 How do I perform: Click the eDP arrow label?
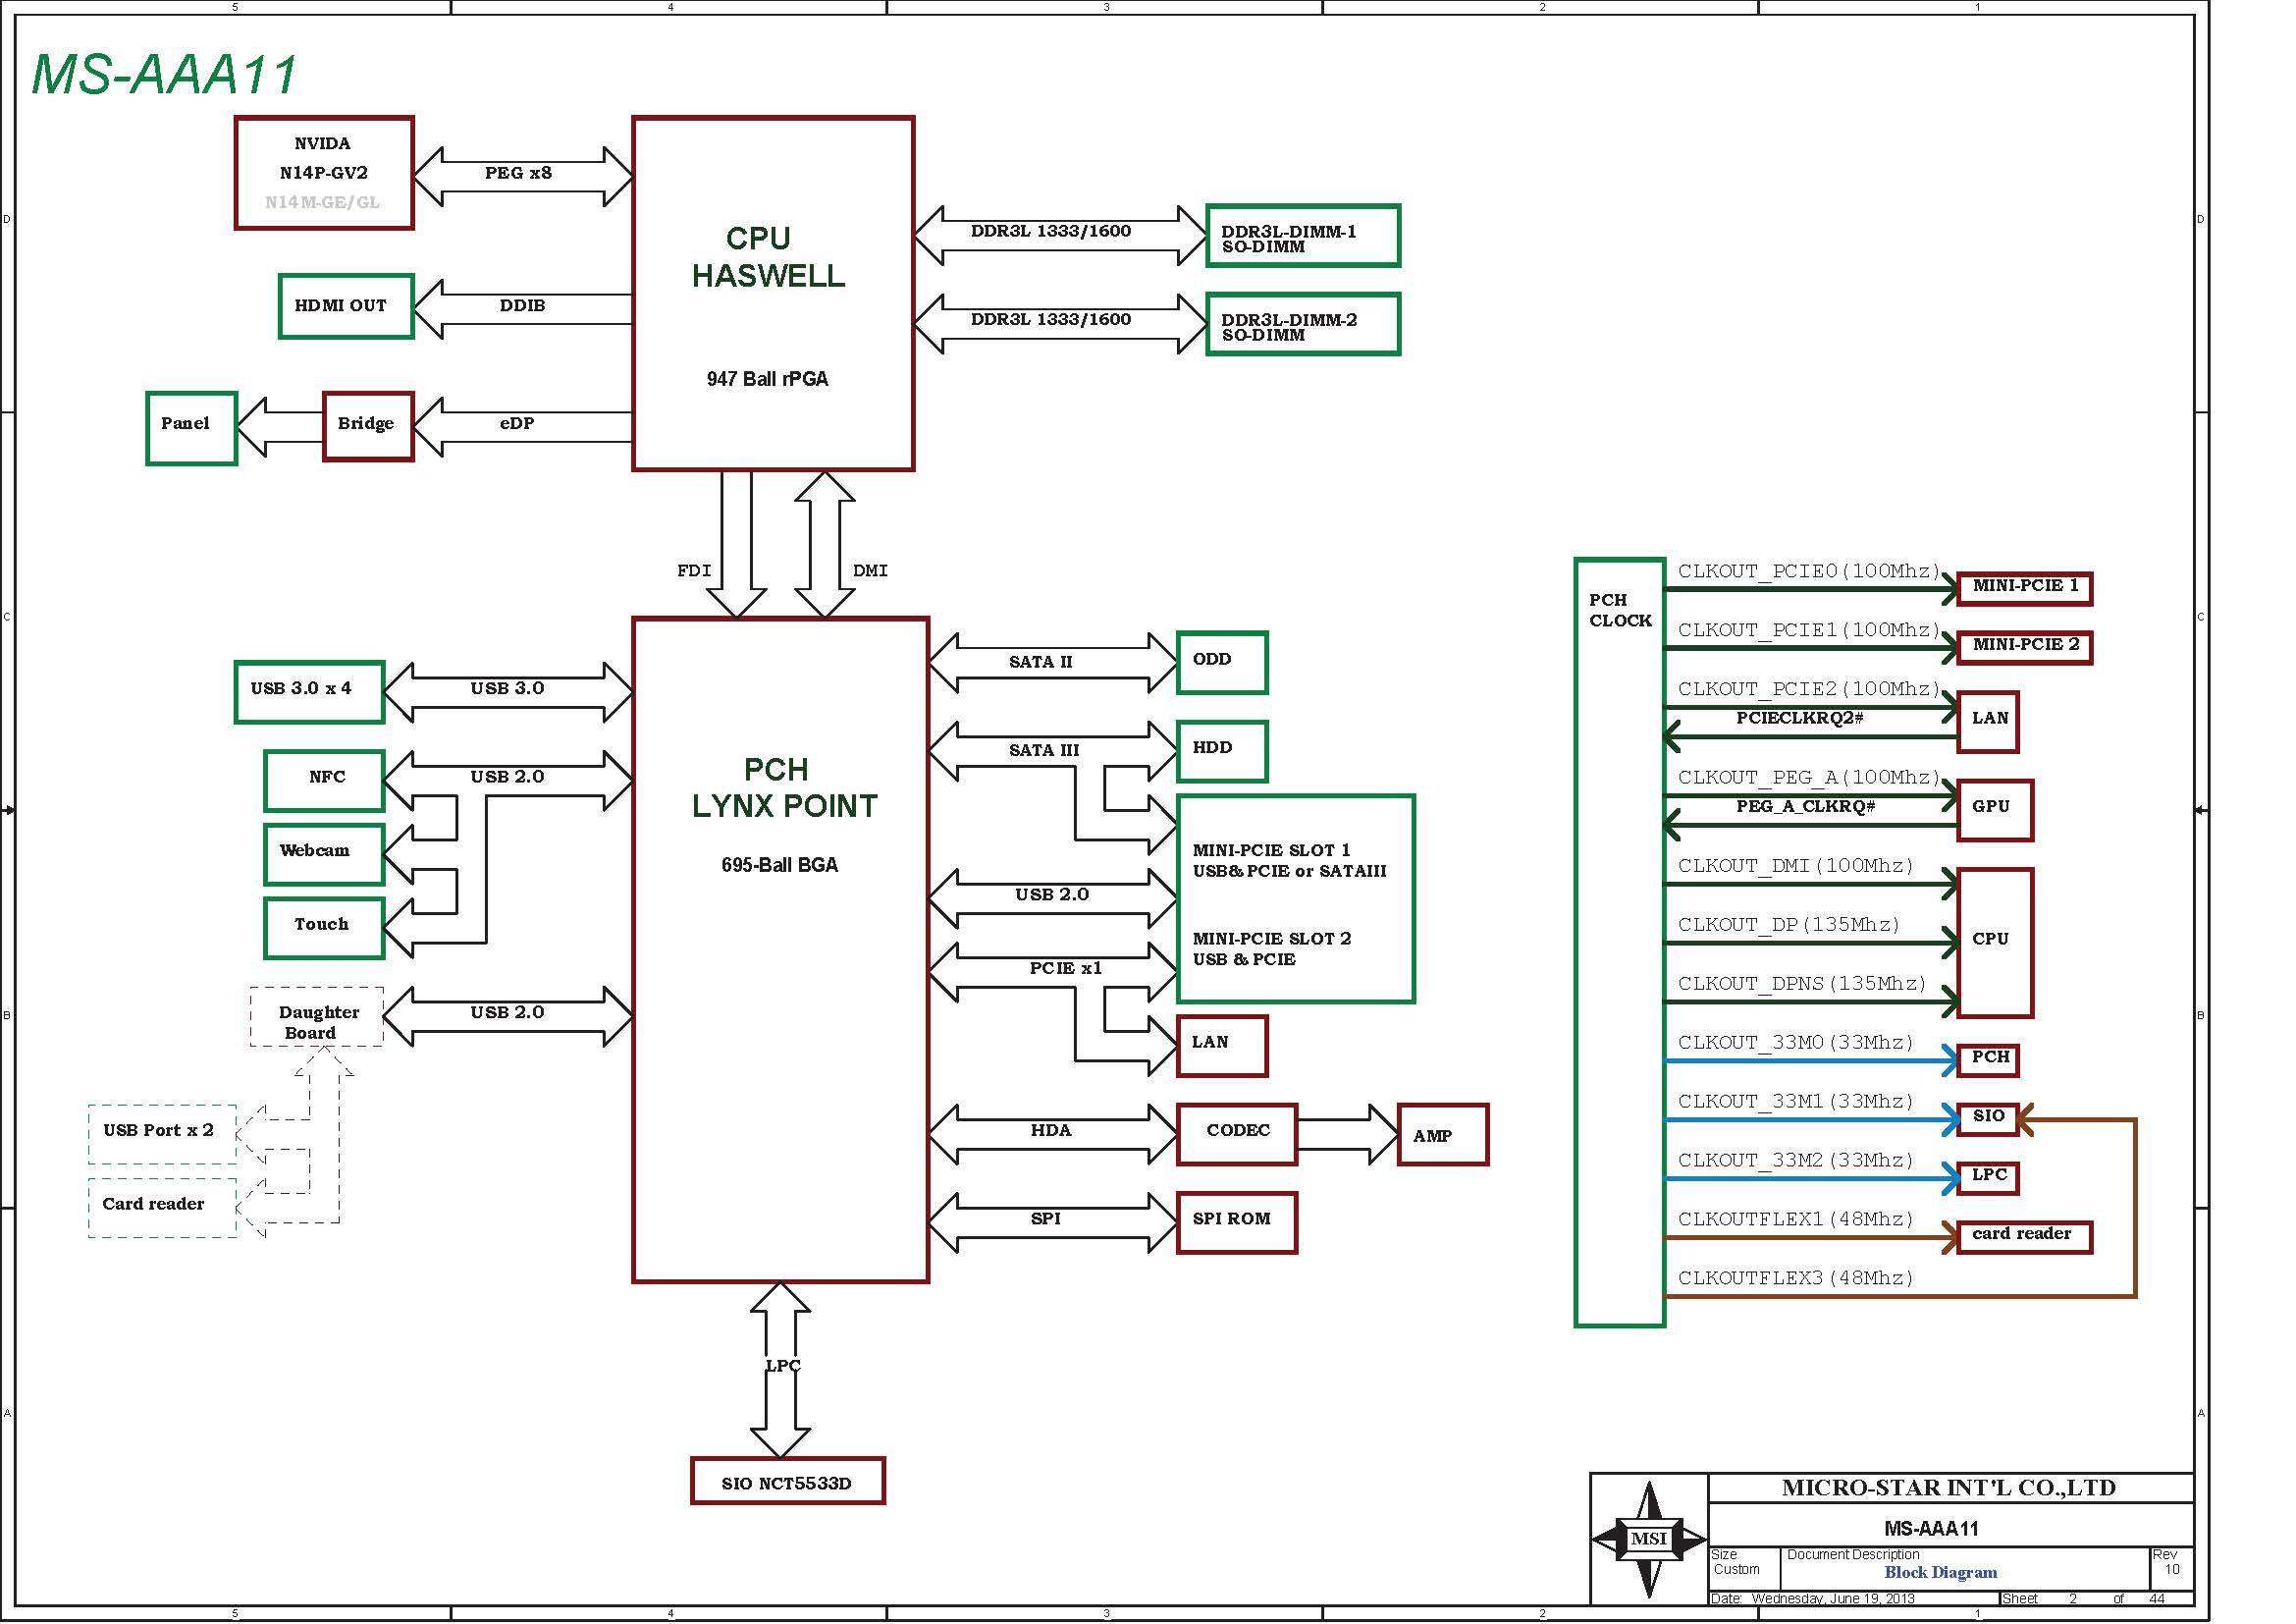tap(517, 423)
